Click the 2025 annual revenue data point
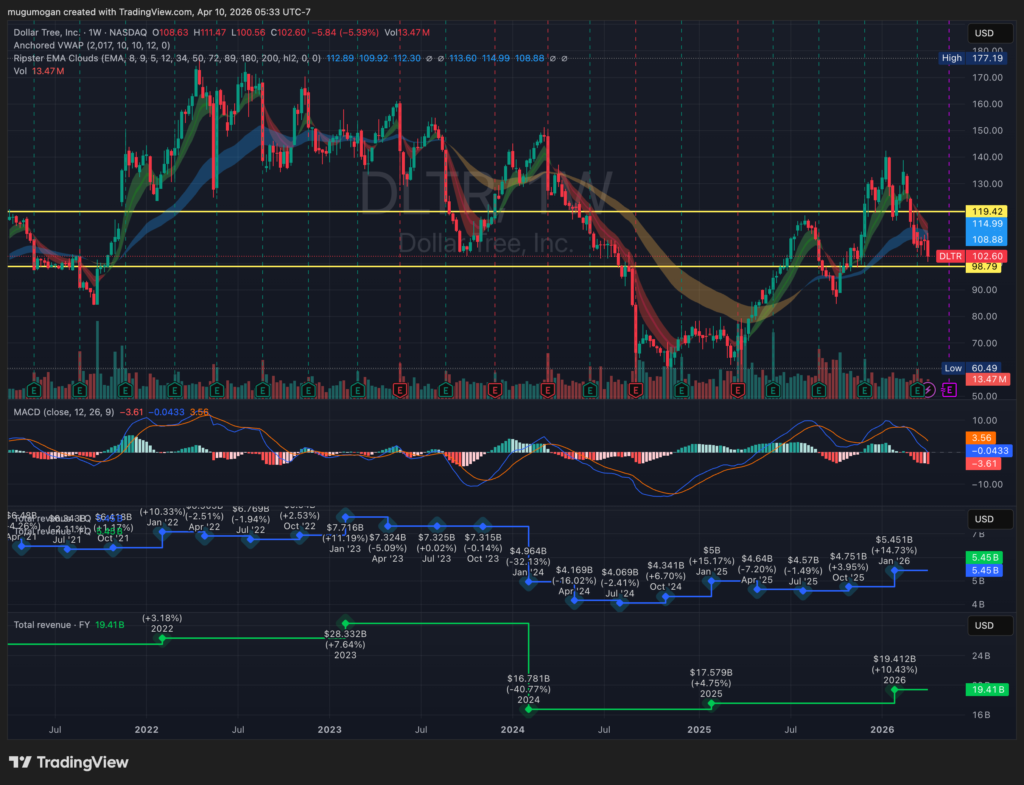The image size is (1024, 785). pos(712,703)
